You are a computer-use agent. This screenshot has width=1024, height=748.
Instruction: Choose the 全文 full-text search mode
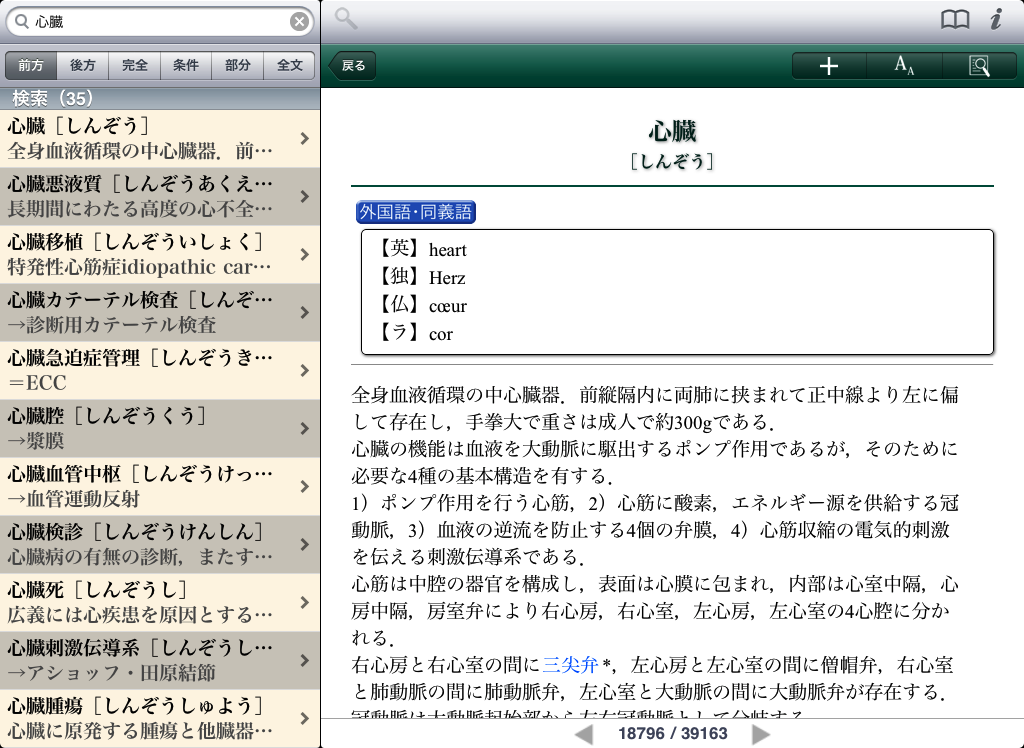pos(290,66)
